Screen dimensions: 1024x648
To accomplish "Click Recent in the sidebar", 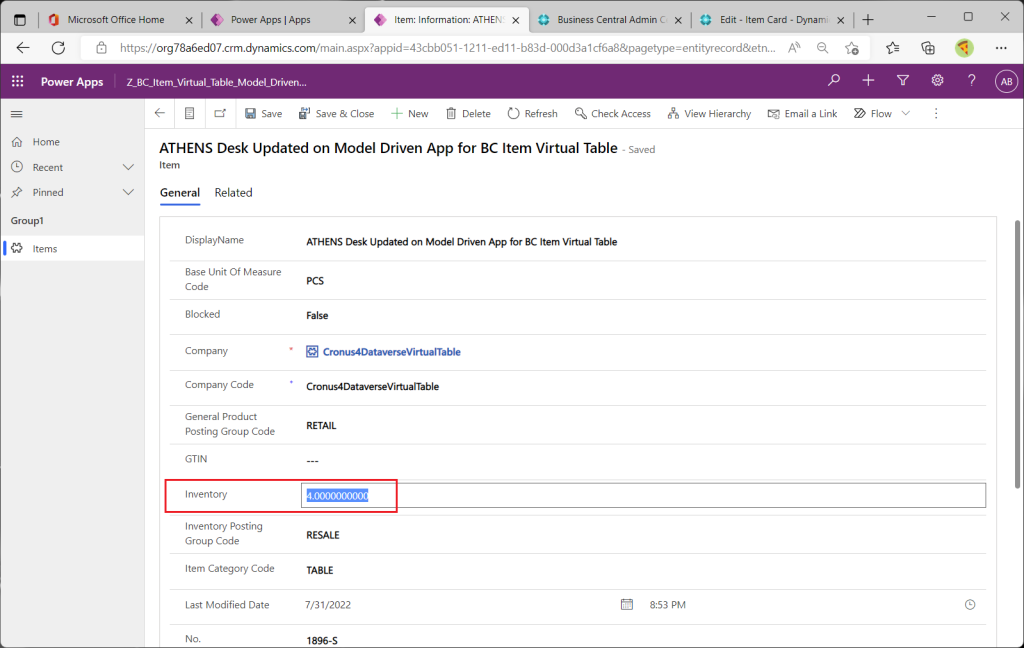I will click(48, 167).
